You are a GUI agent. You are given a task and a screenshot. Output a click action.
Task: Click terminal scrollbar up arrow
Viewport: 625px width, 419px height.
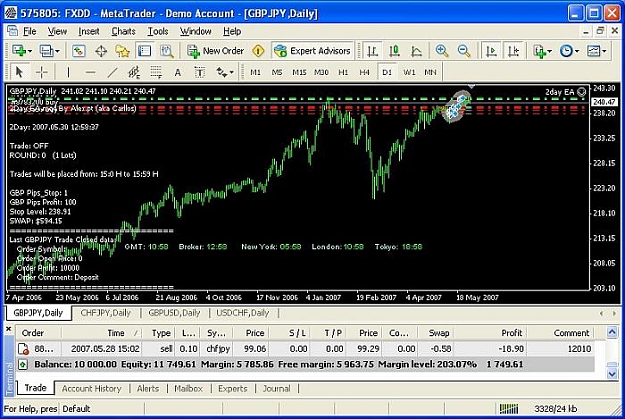tap(612, 332)
